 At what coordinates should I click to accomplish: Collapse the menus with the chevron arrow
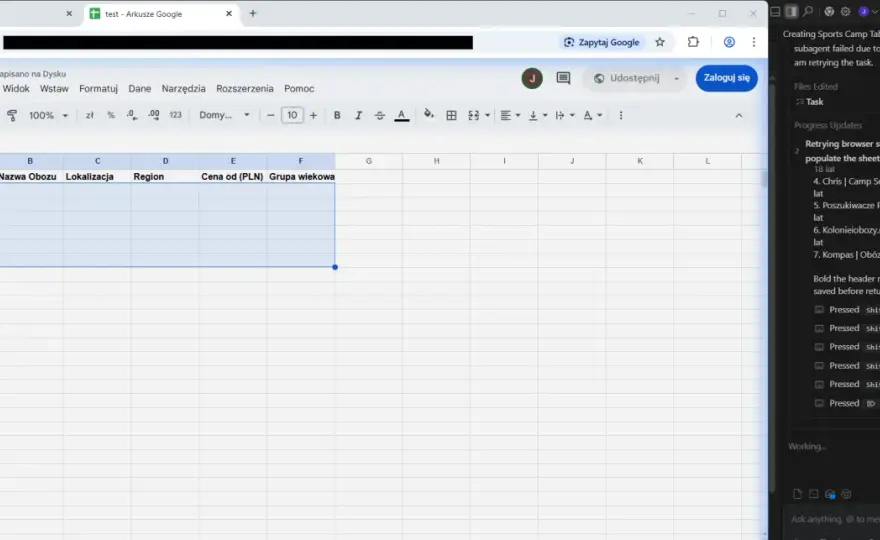pyautogui.click(x=739, y=115)
